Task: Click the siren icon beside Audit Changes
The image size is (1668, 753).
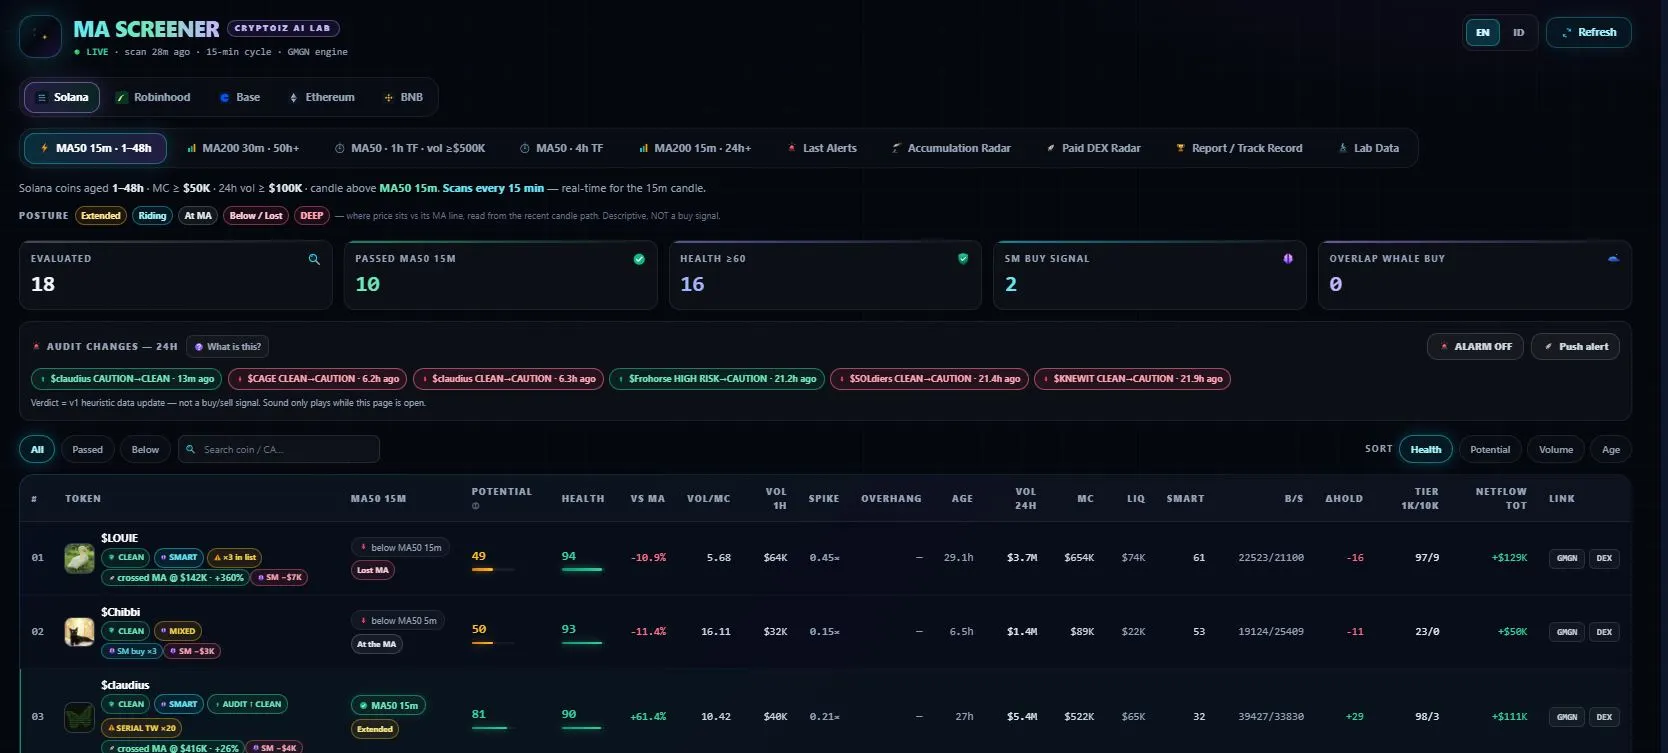Action: 36,347
